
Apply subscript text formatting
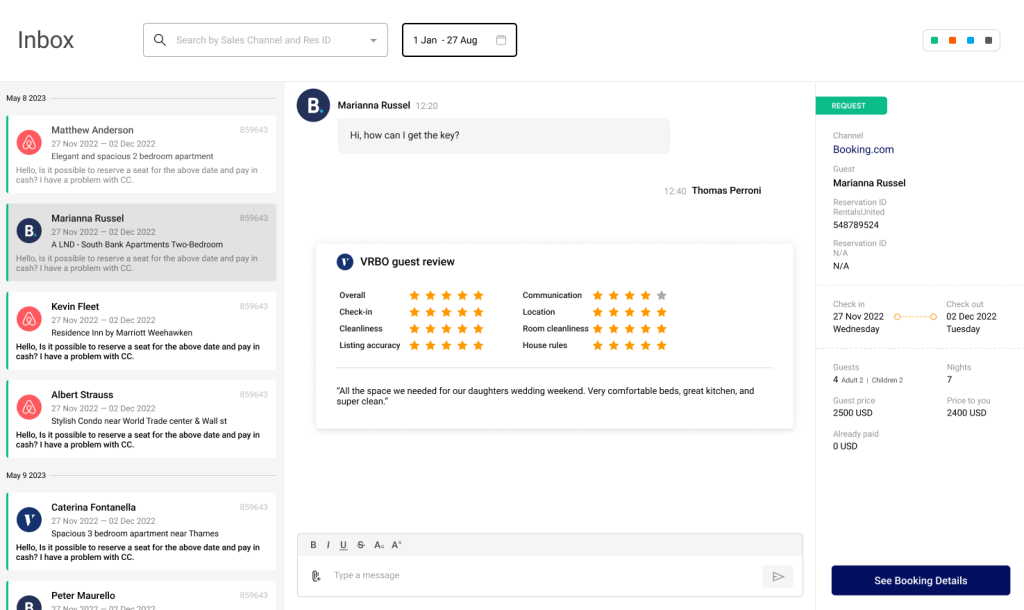point(379,545)
